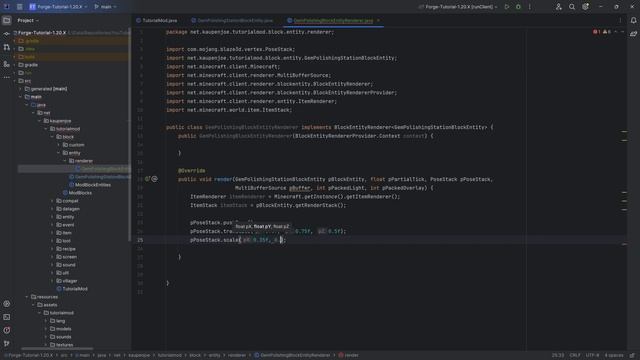640x360 pixels.
Task: Open the main menu hamburger icon
Action: [20, 7]
